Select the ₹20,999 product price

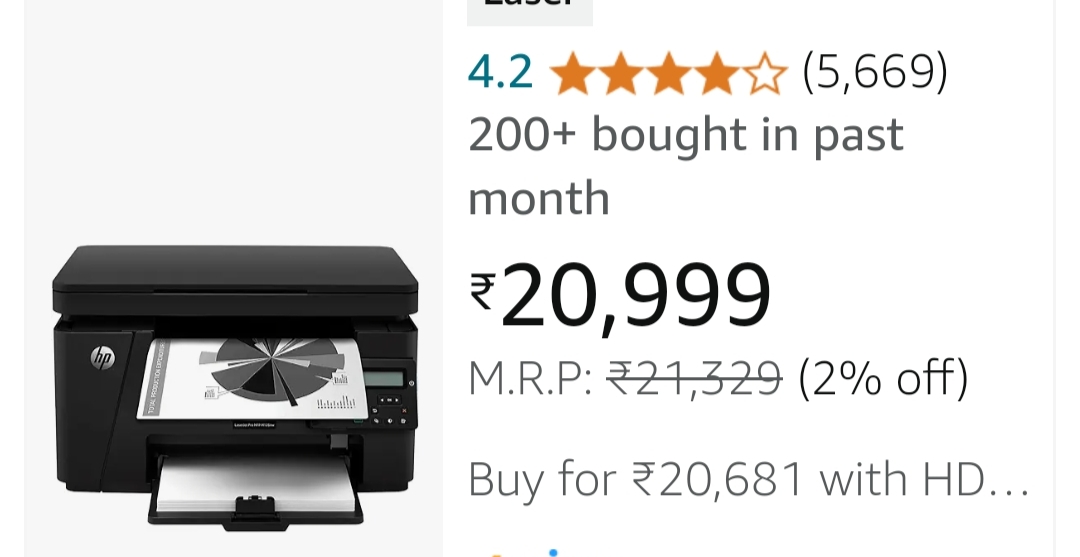[x=619, y=295]
